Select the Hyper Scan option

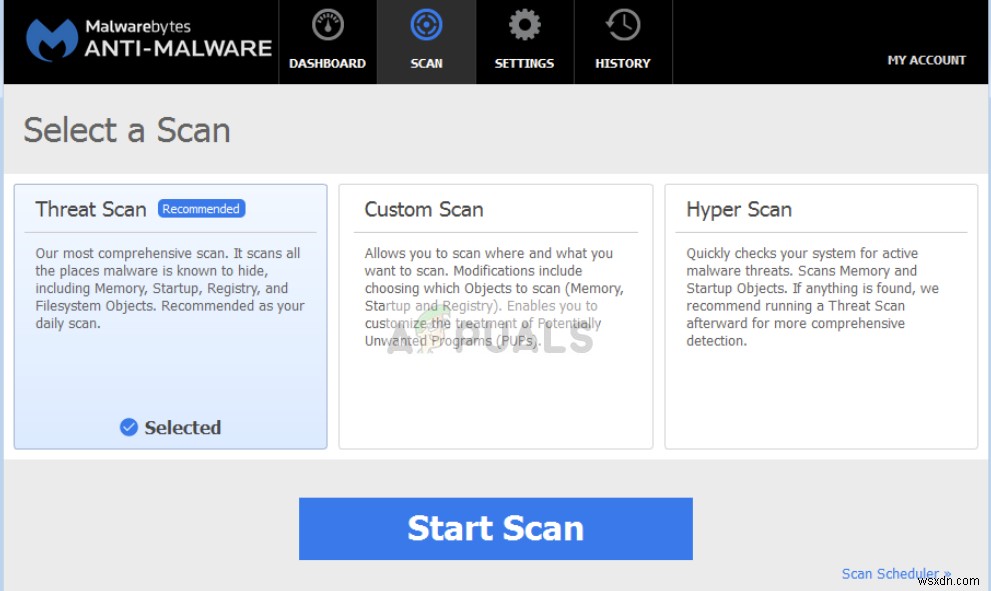point(821,315)
